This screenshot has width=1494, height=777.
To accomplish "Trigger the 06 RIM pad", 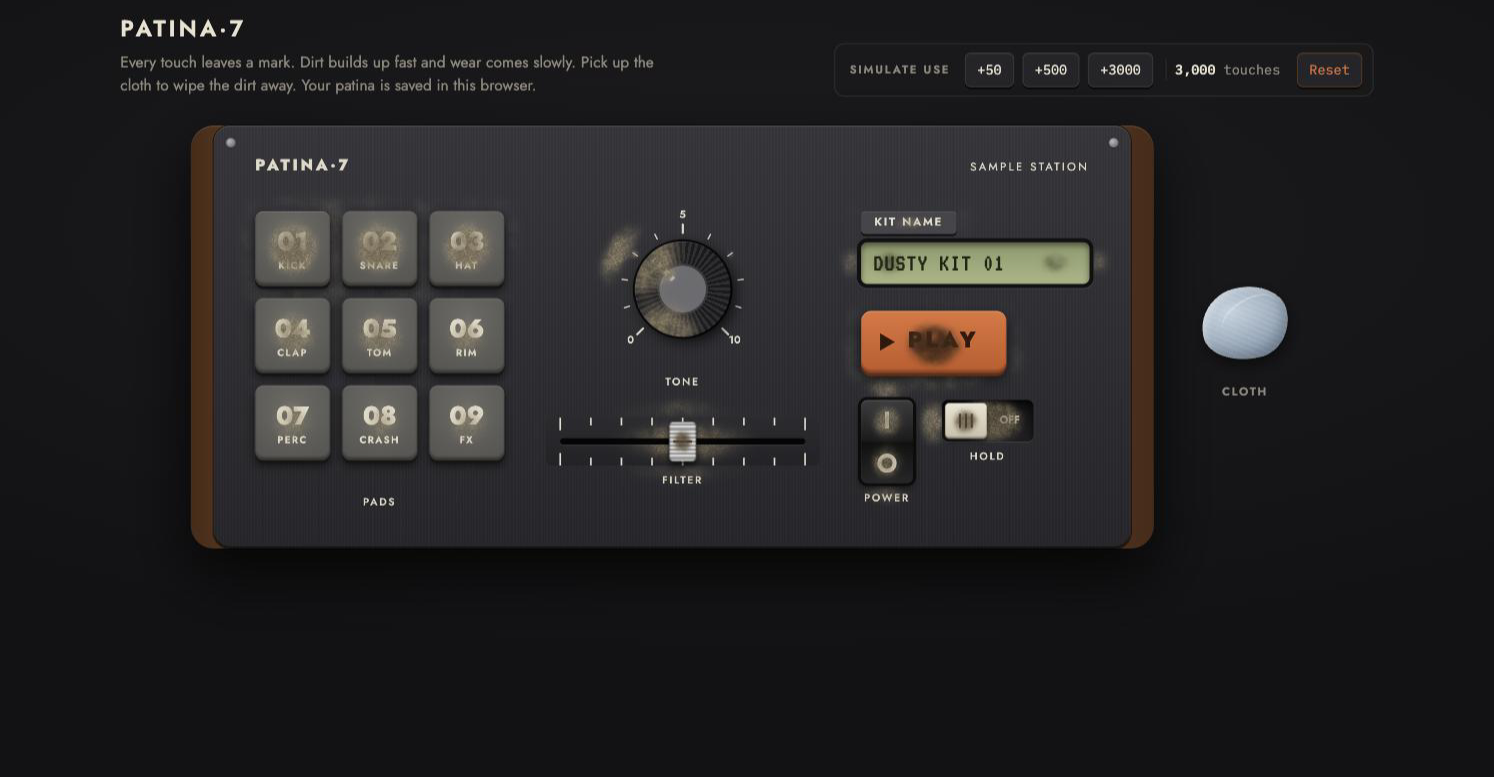I will click(466, 335).
